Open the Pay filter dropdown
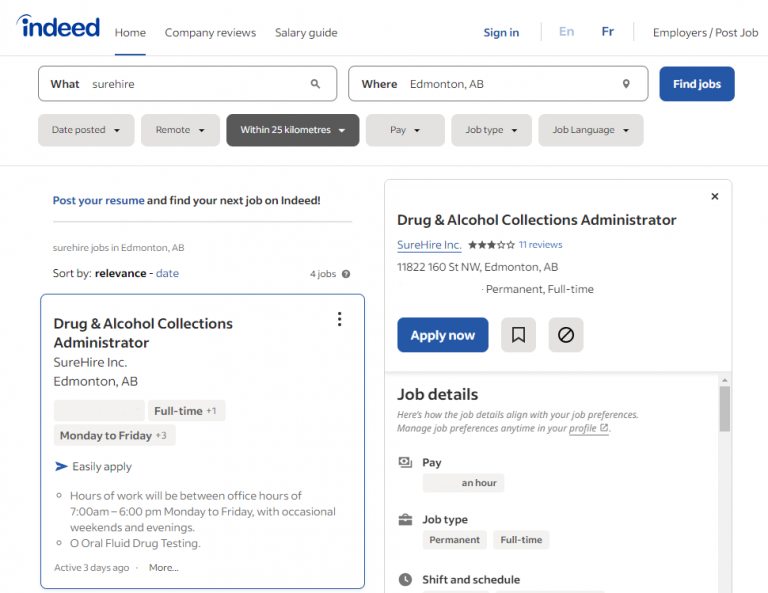The height and width of the screenshot is (593, 768). (x=405, y=130)
